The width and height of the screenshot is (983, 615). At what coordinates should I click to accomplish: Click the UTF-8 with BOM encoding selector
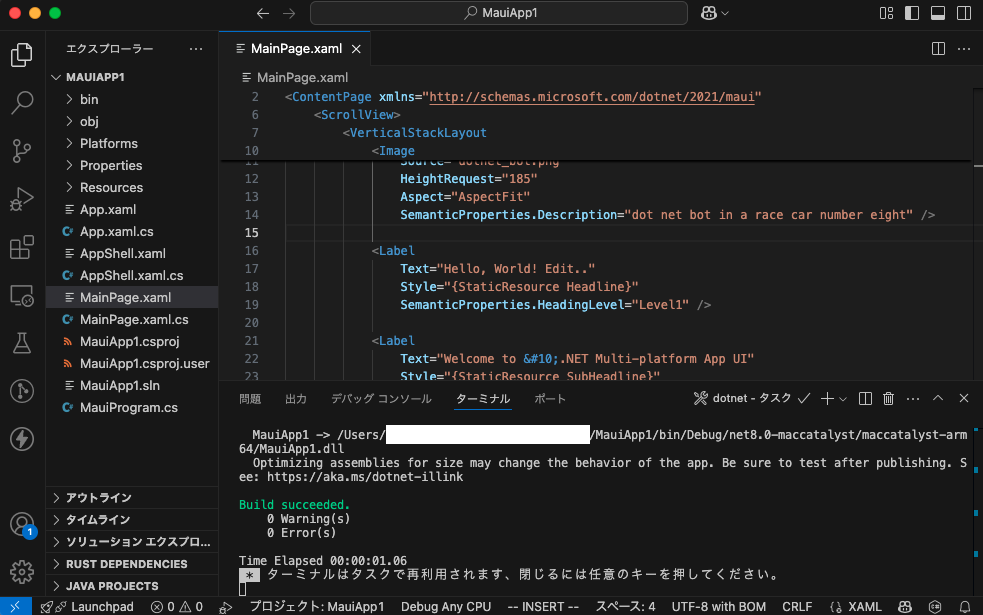pos(719,607)
